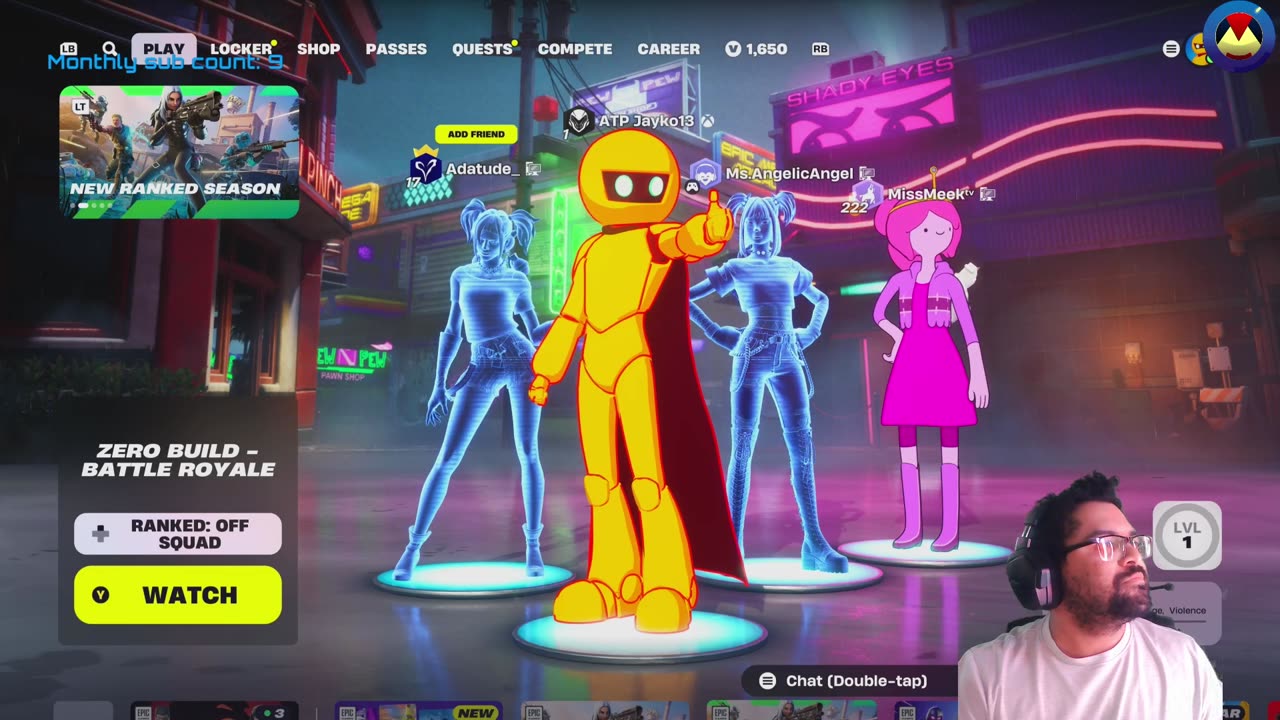Screen dimensions: 1280x720
Task: Click the chat menu icon
Action: pos(767,681)
